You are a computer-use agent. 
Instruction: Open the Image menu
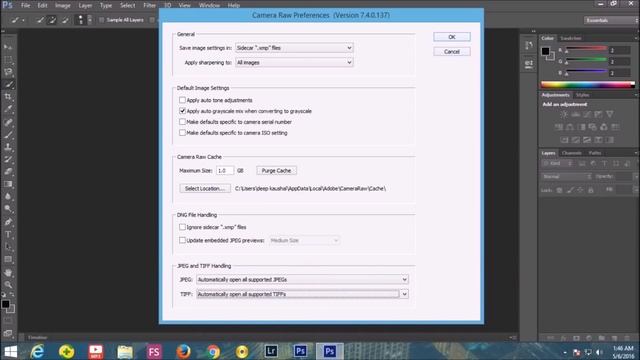(x=62, y=5)
